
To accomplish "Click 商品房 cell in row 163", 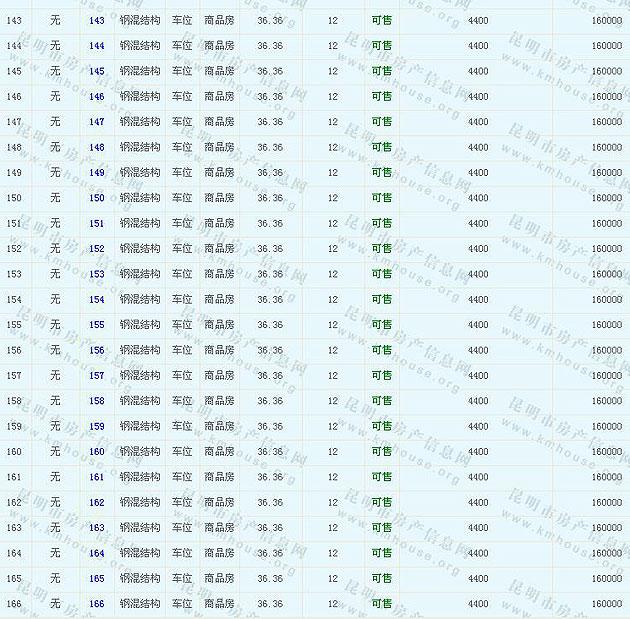I will [219, 528].
